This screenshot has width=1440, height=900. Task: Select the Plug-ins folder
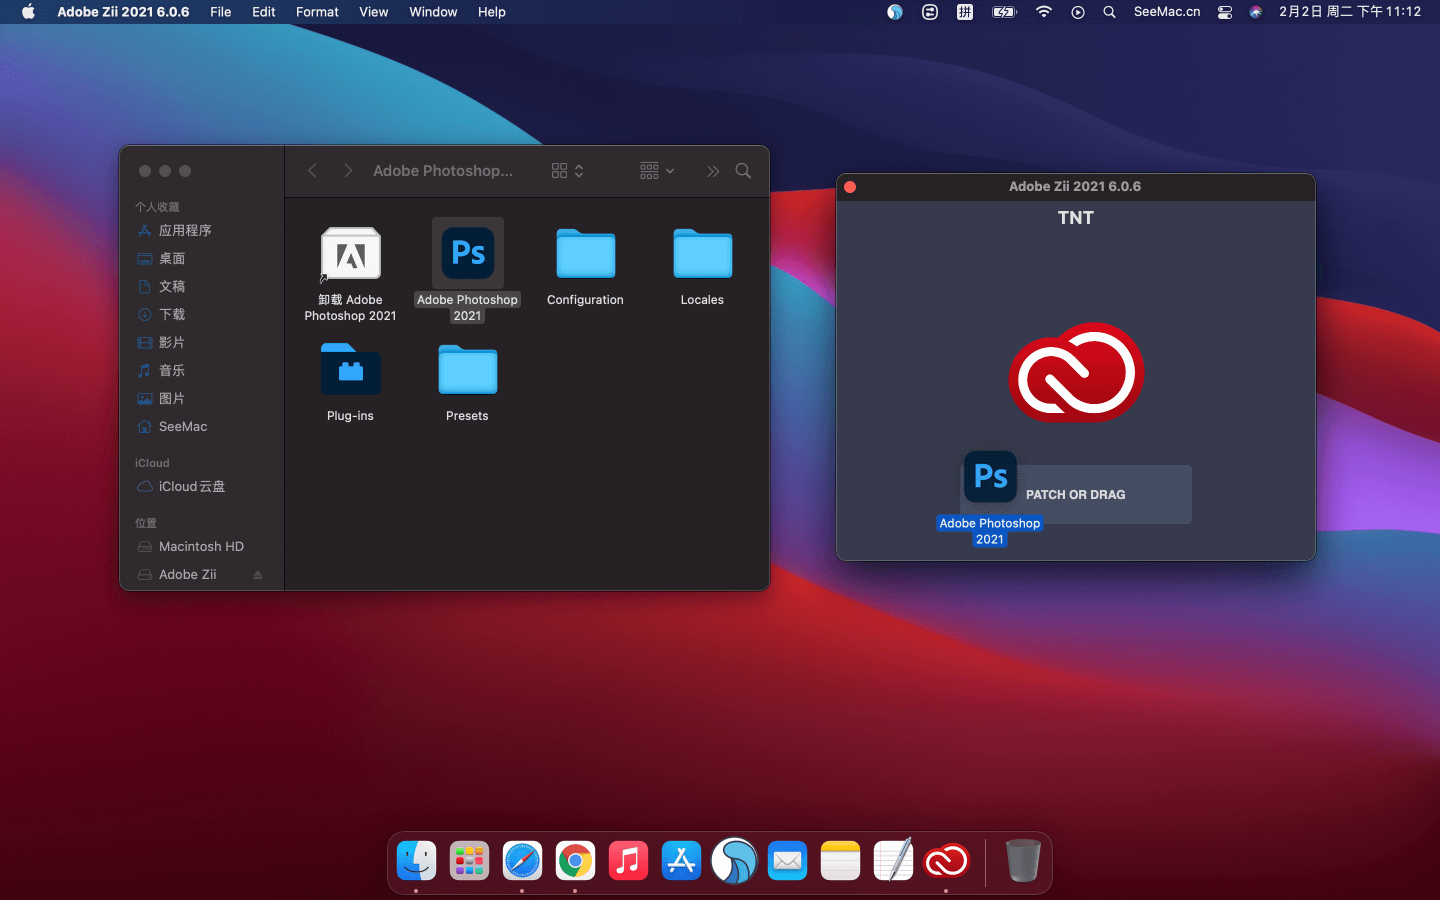(350, 371)
